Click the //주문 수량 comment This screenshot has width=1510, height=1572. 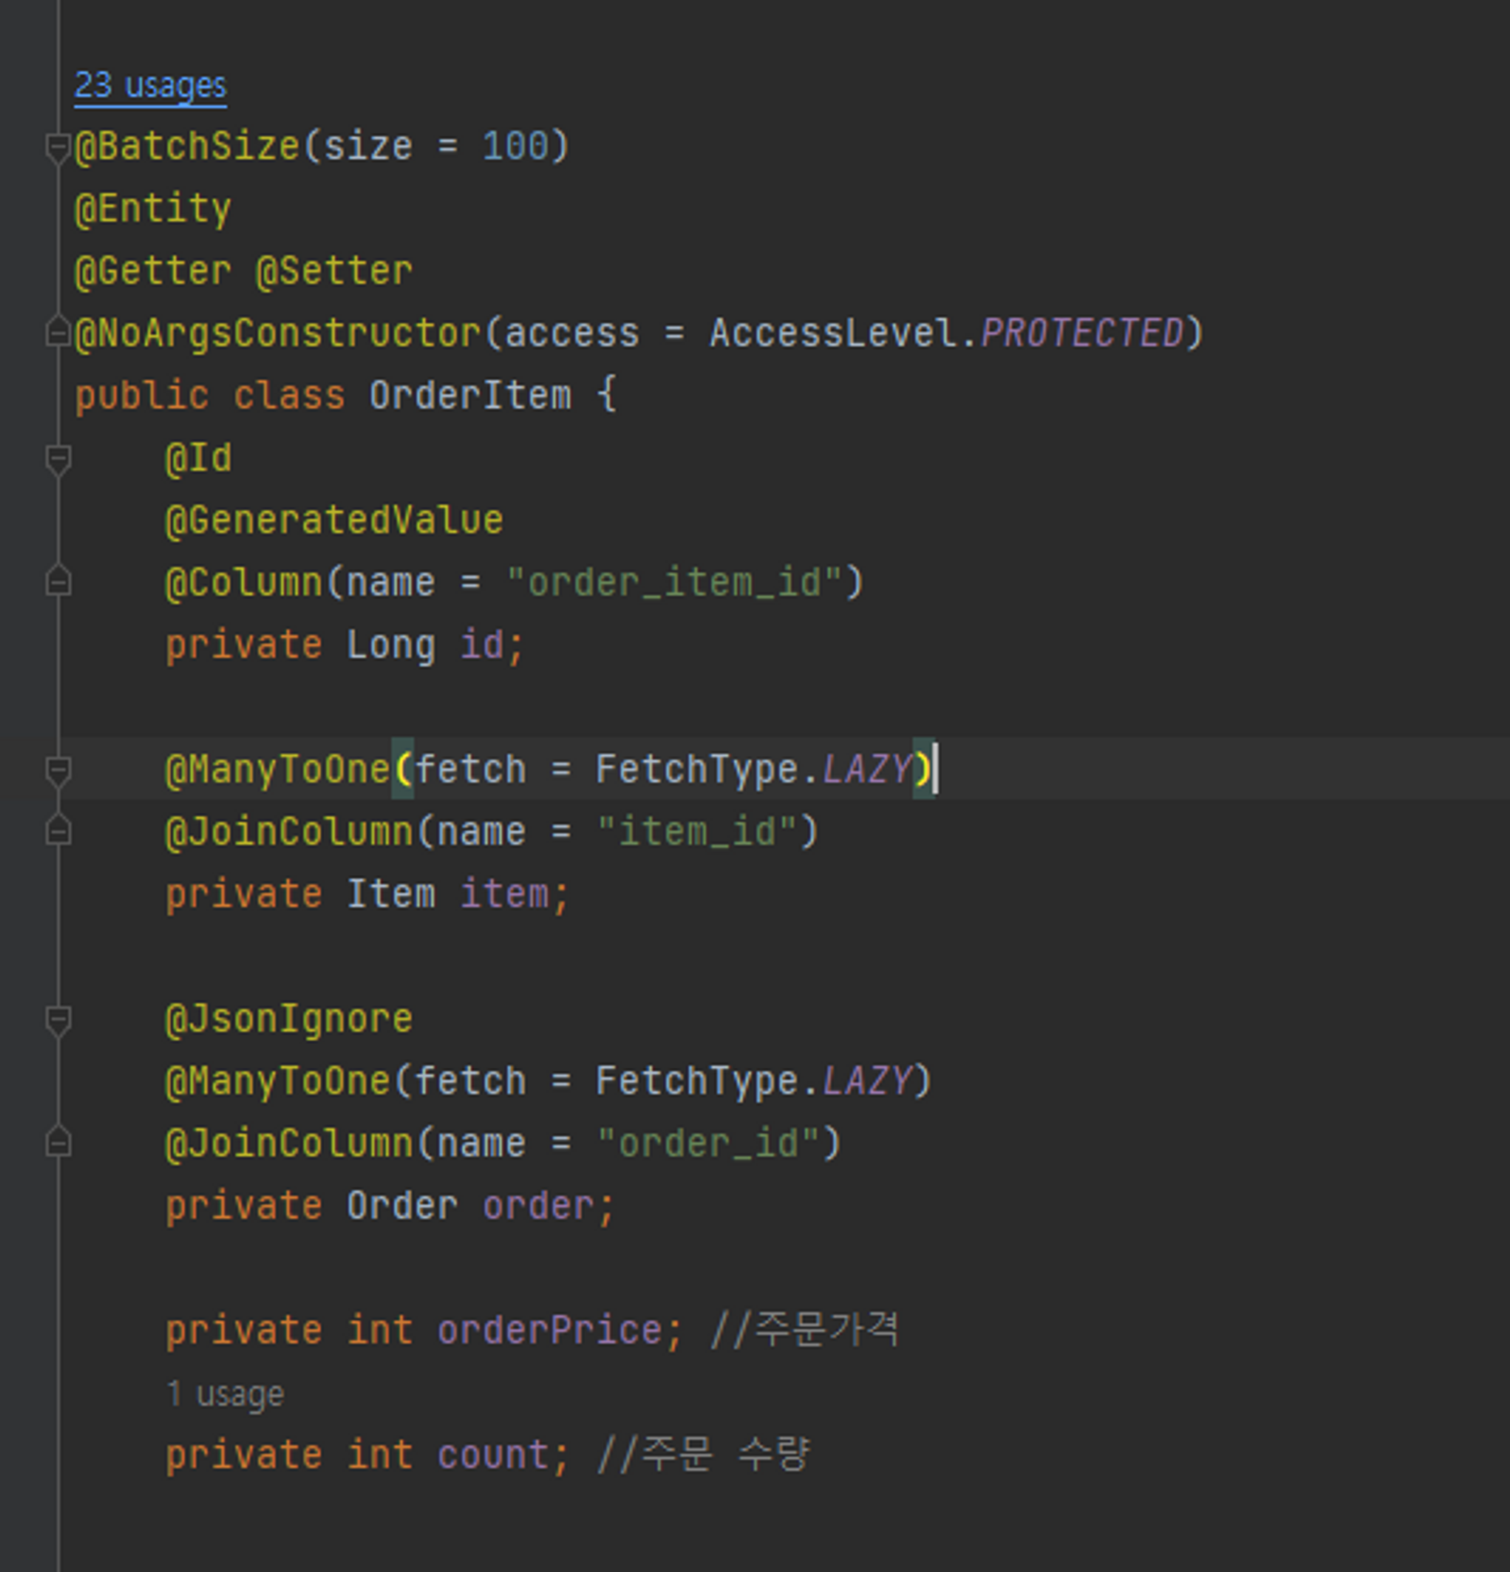[704, 1454]
